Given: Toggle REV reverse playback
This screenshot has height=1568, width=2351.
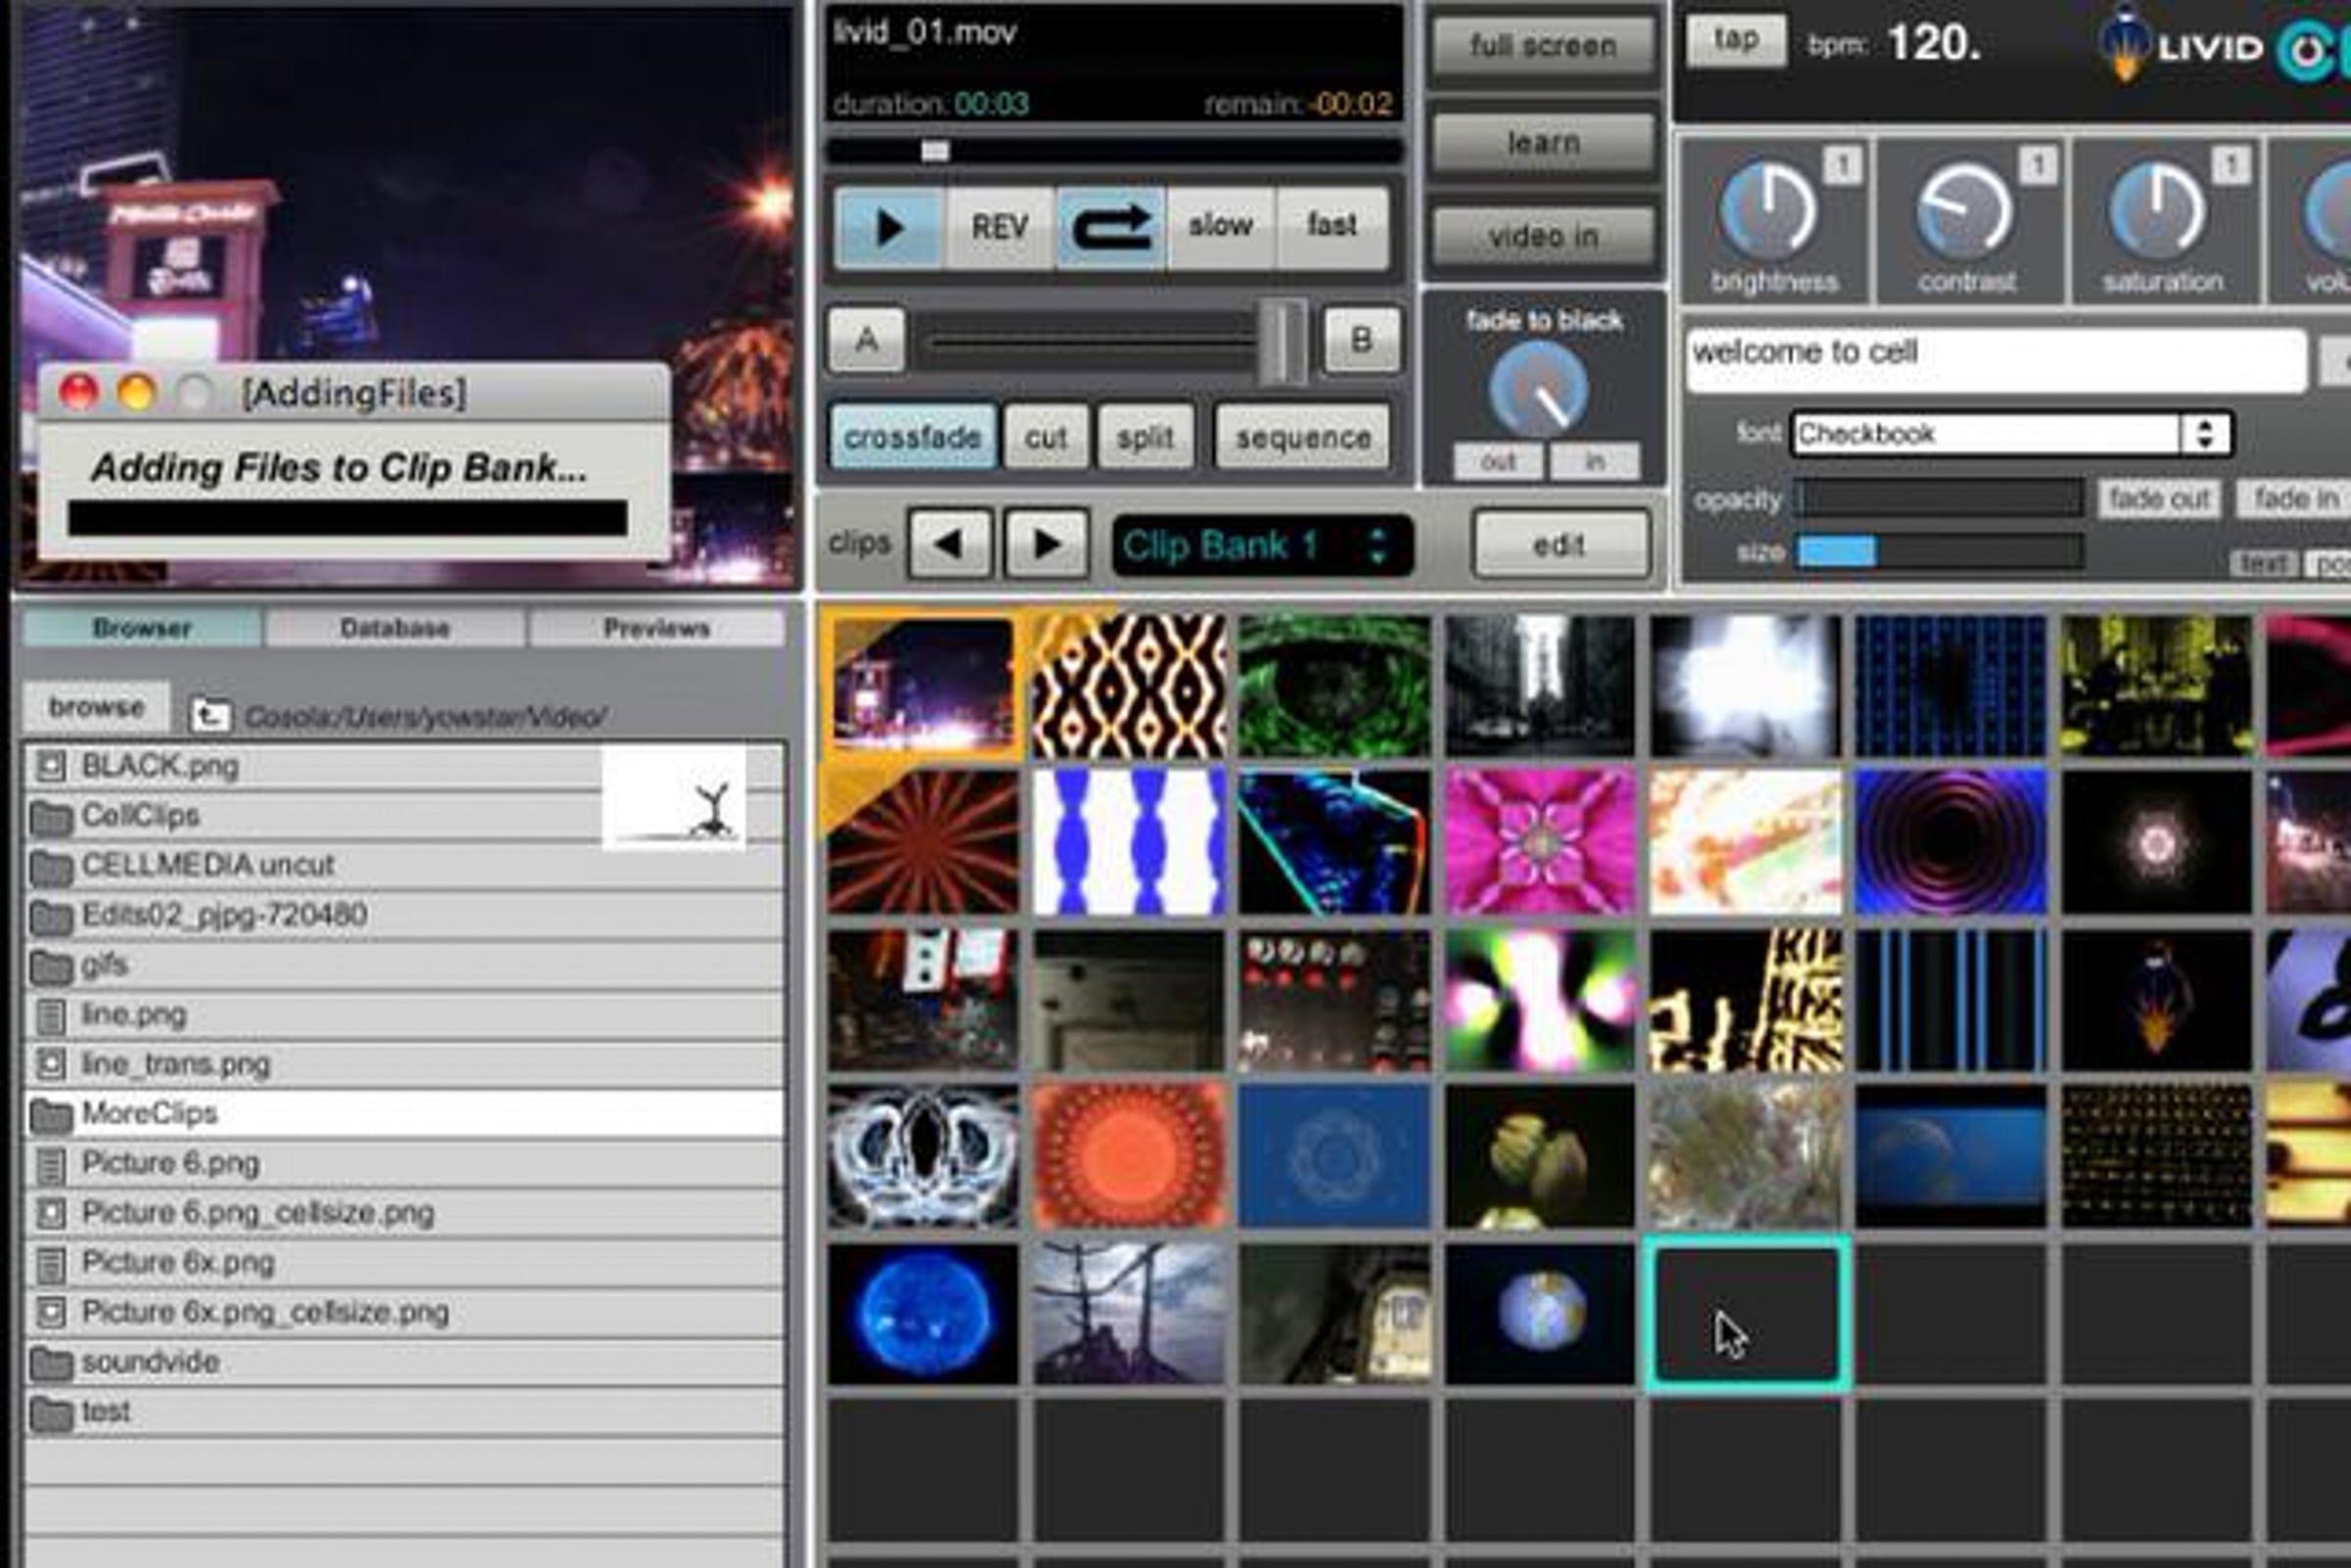Looking at the screenshot, I should pyautogui.click(x=999, y=228).
